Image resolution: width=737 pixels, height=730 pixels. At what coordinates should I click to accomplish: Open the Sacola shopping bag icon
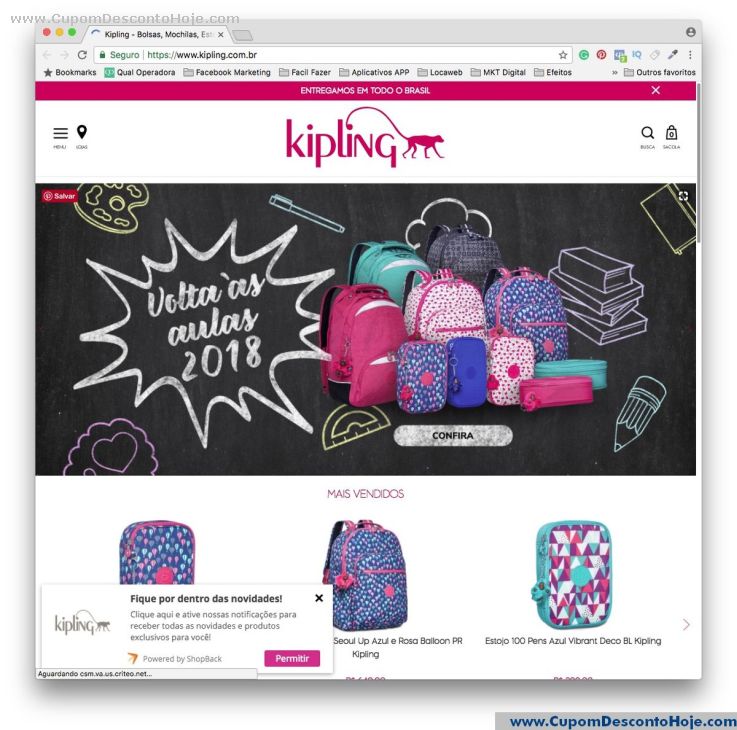pos(672,133)
